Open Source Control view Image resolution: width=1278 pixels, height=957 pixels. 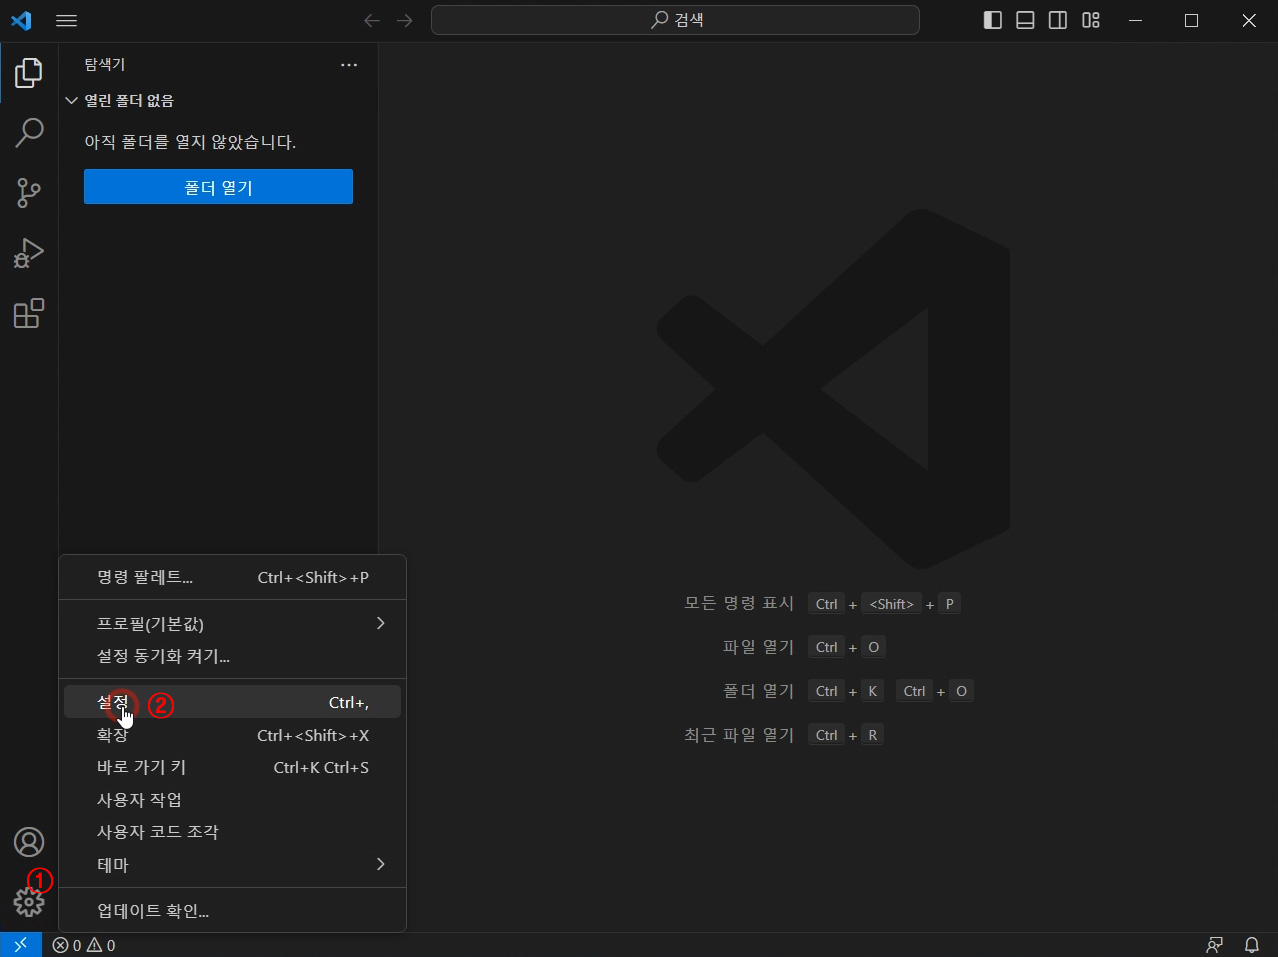[29, 193]
